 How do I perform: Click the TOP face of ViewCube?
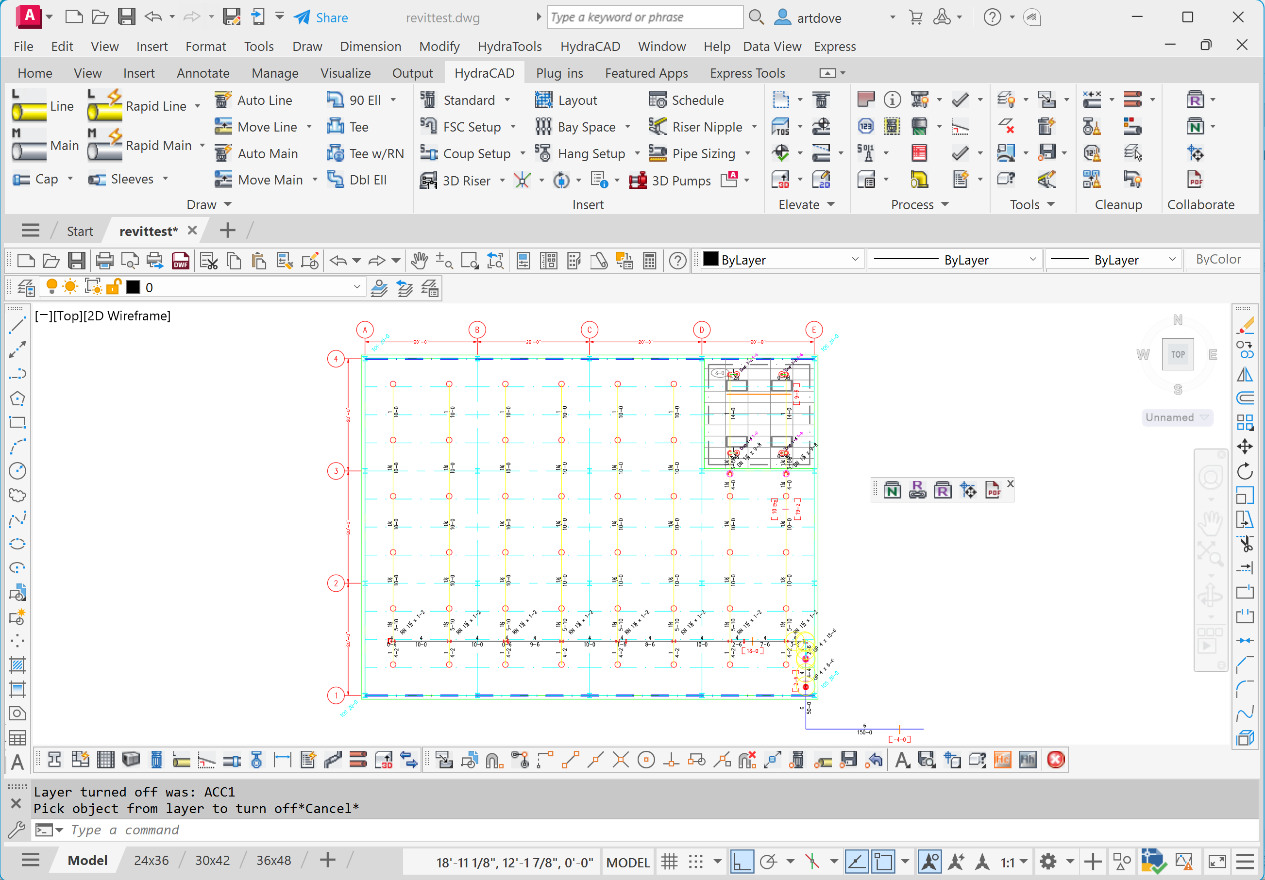point(1178,354)
